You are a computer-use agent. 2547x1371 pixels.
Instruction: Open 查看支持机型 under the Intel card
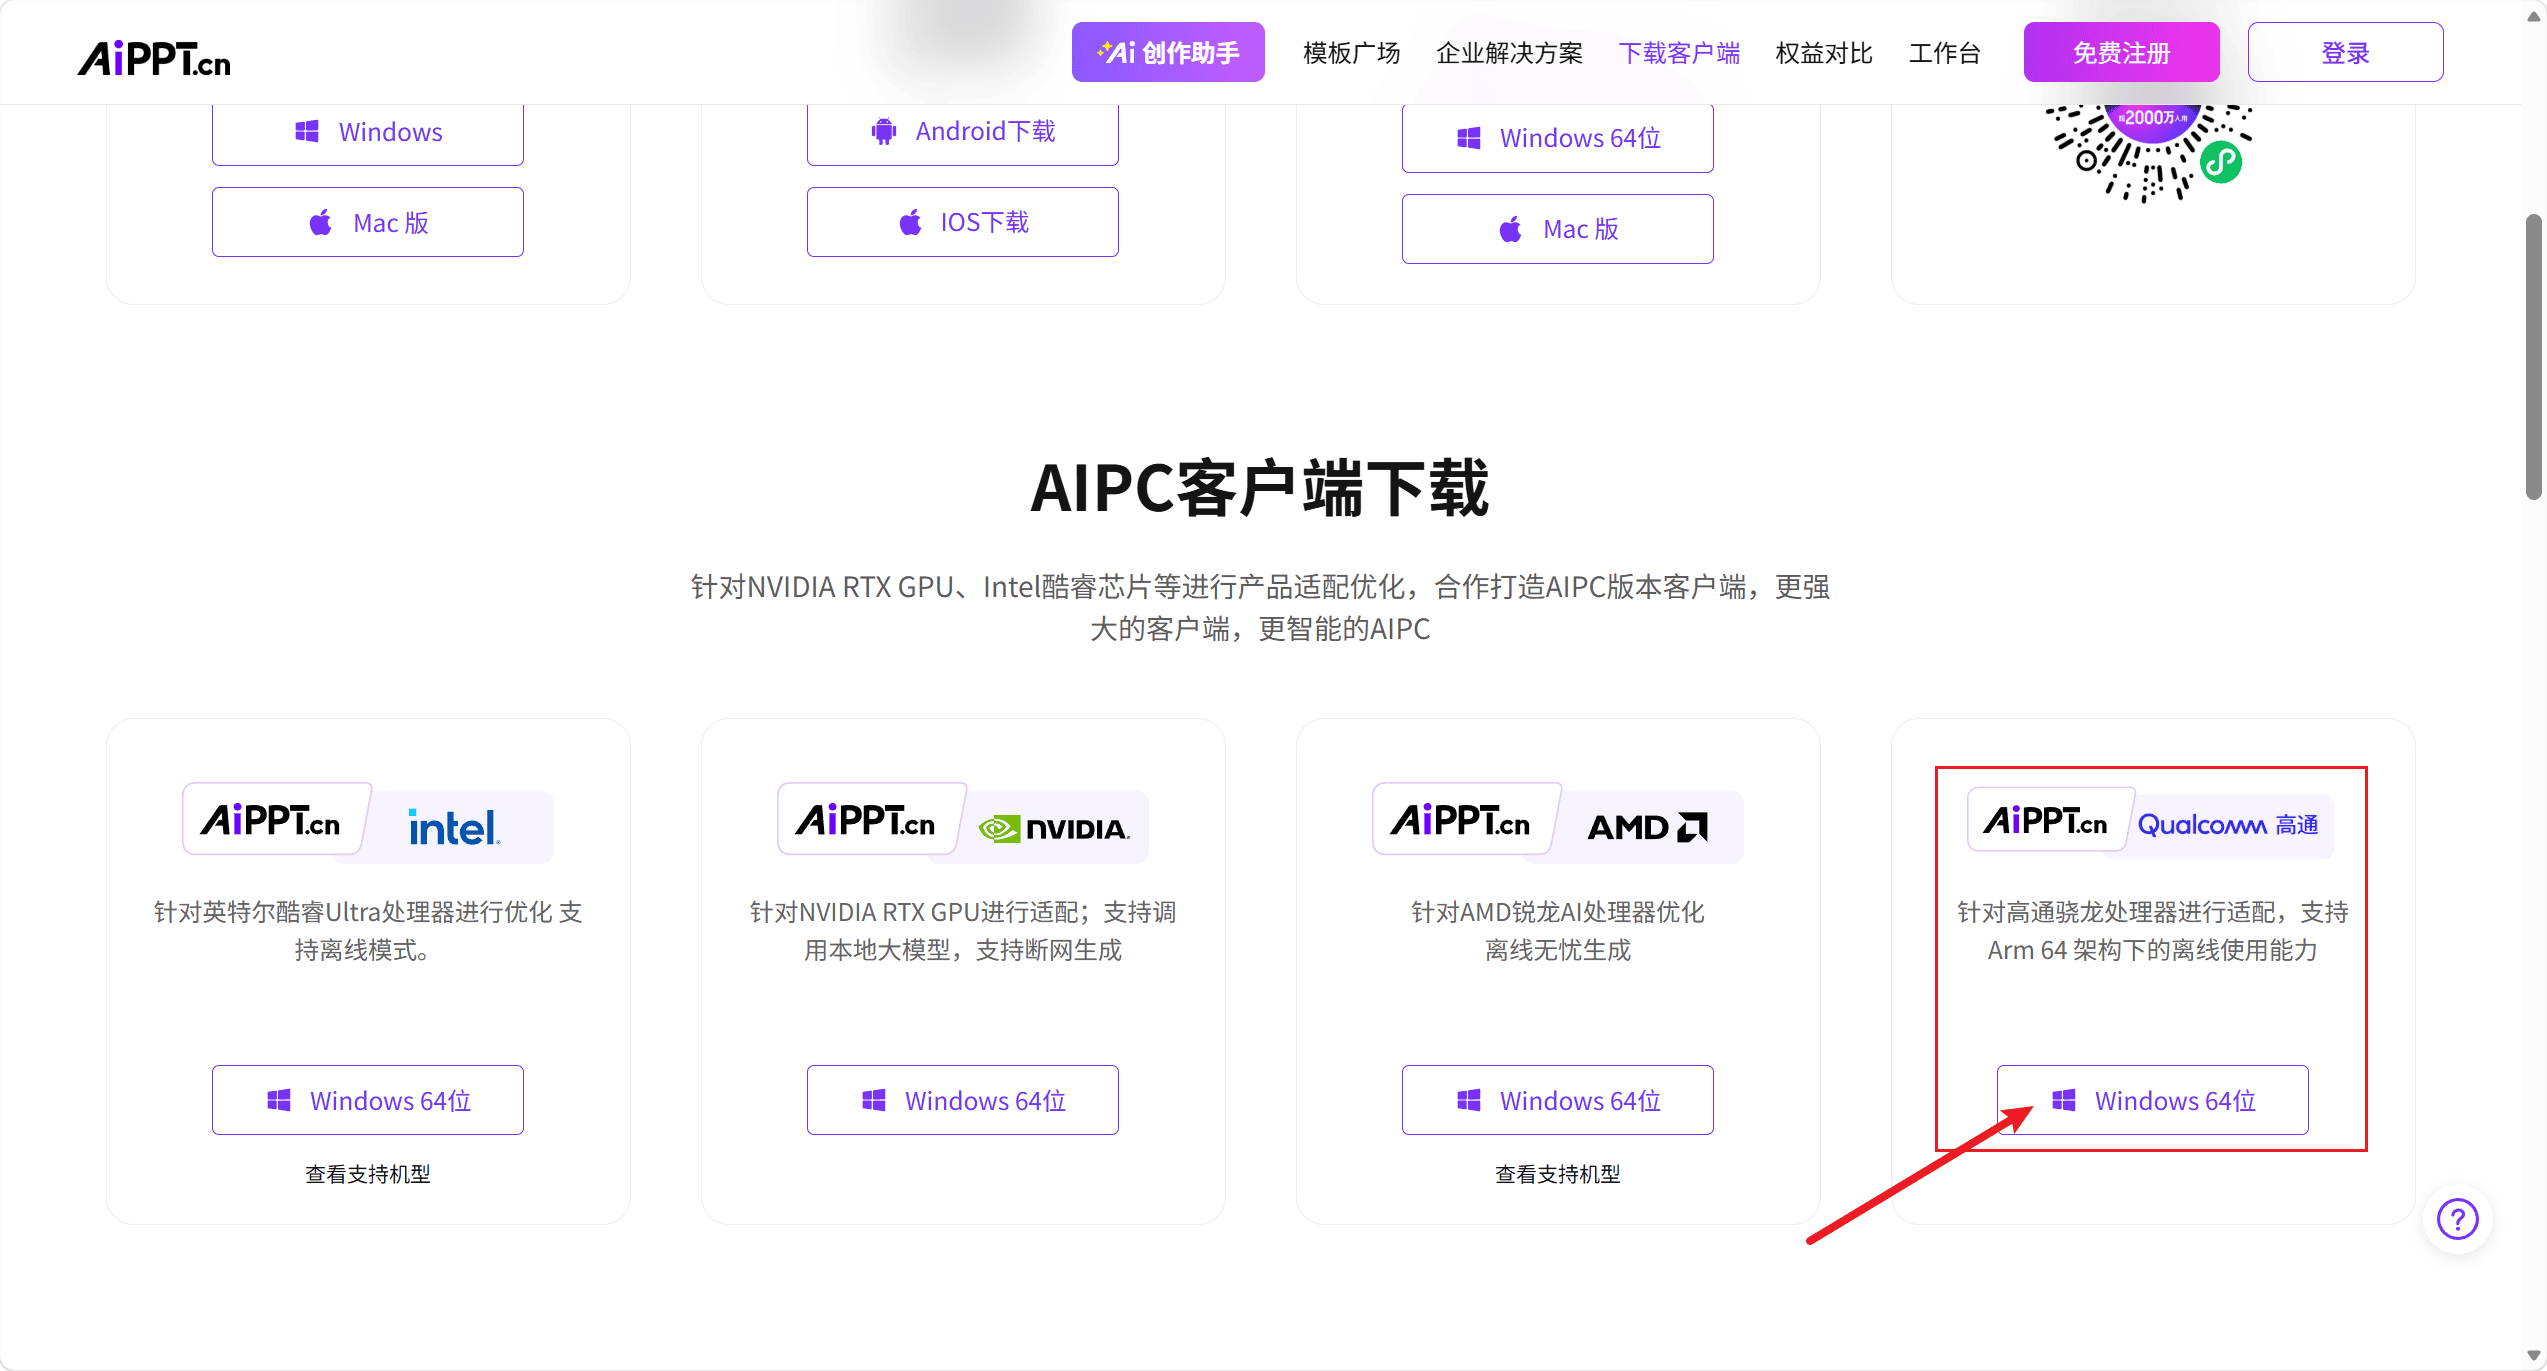[x=367, y=1174]
